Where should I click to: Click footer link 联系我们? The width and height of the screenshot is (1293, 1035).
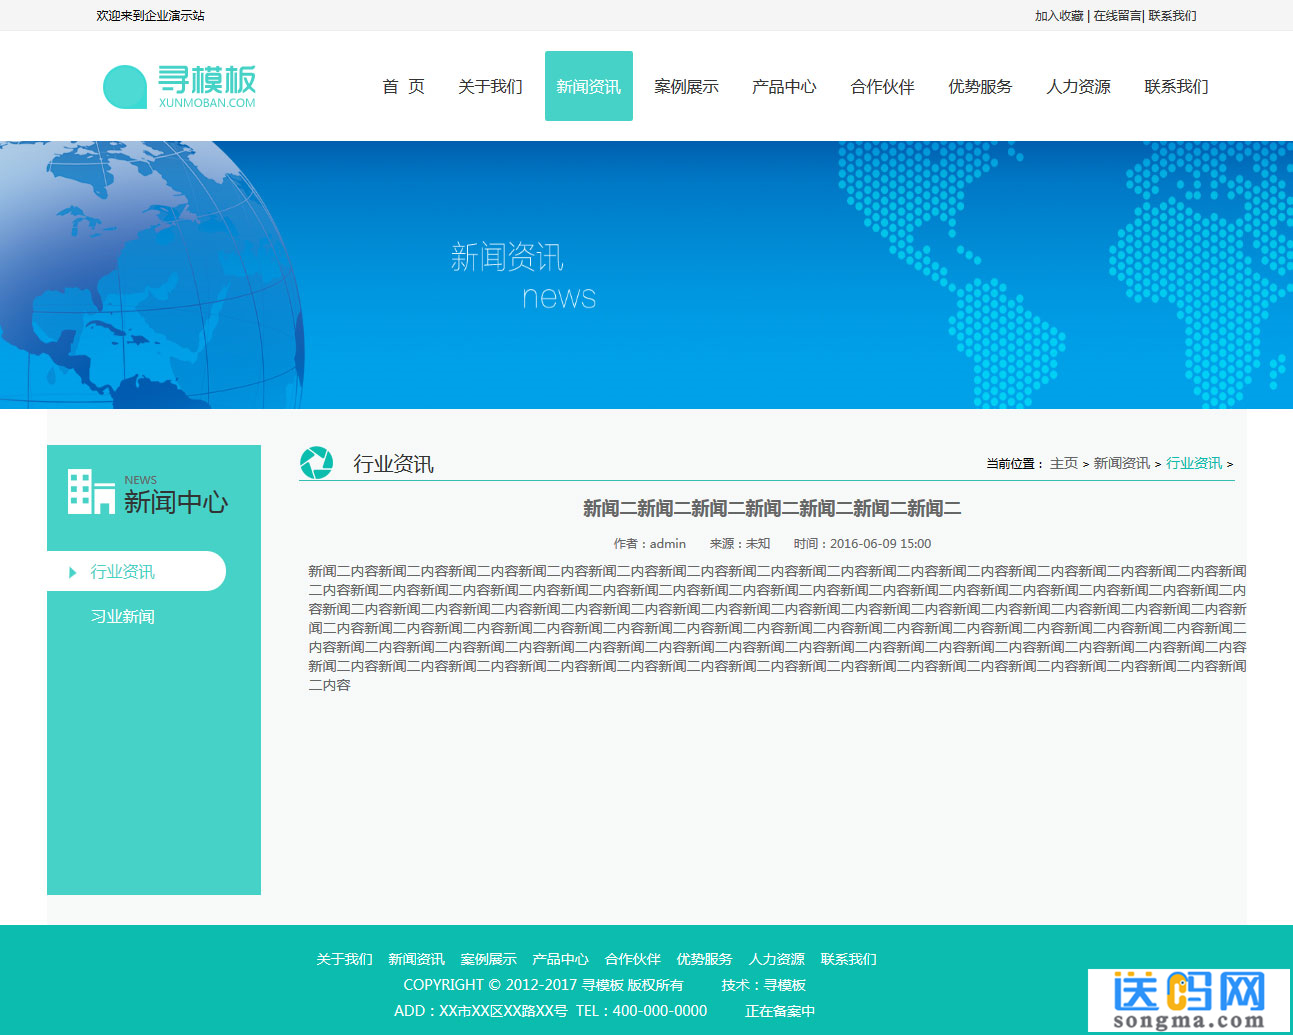(x=848, y=959)
